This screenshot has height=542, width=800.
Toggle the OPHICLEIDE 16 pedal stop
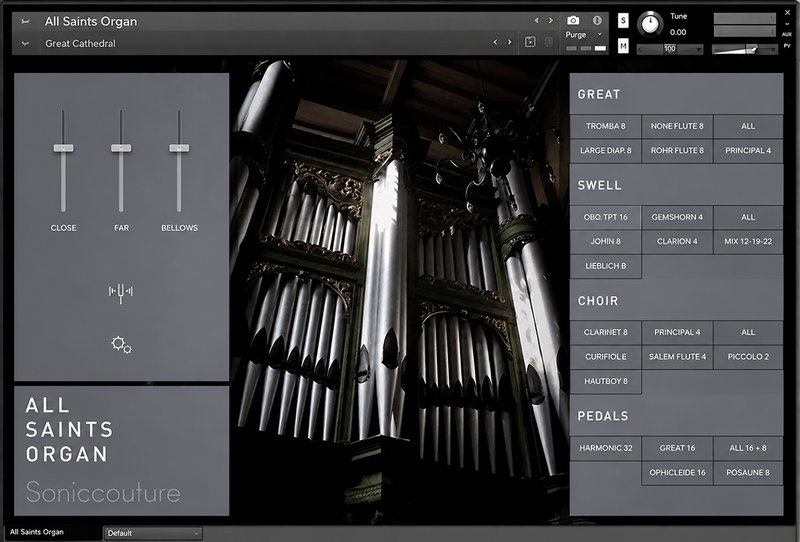click(x=677, y=473)
